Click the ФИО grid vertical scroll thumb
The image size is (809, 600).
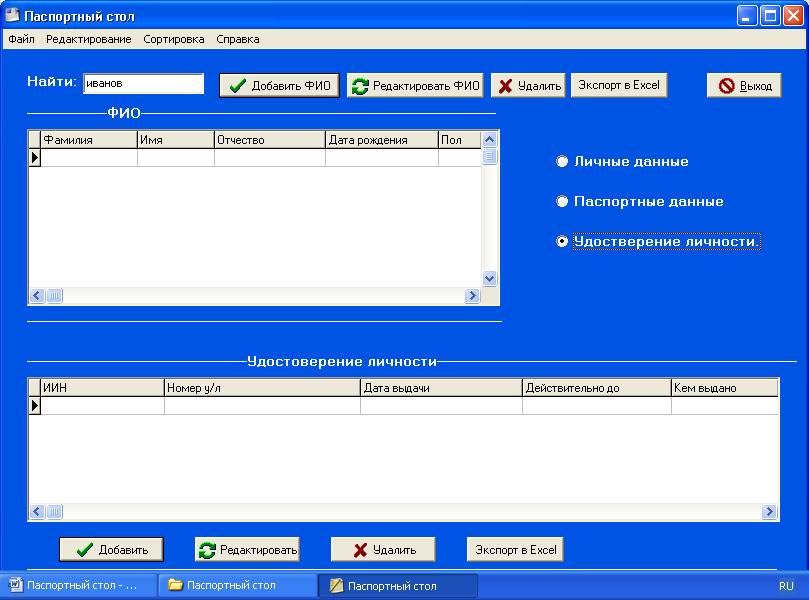point(489,156)
